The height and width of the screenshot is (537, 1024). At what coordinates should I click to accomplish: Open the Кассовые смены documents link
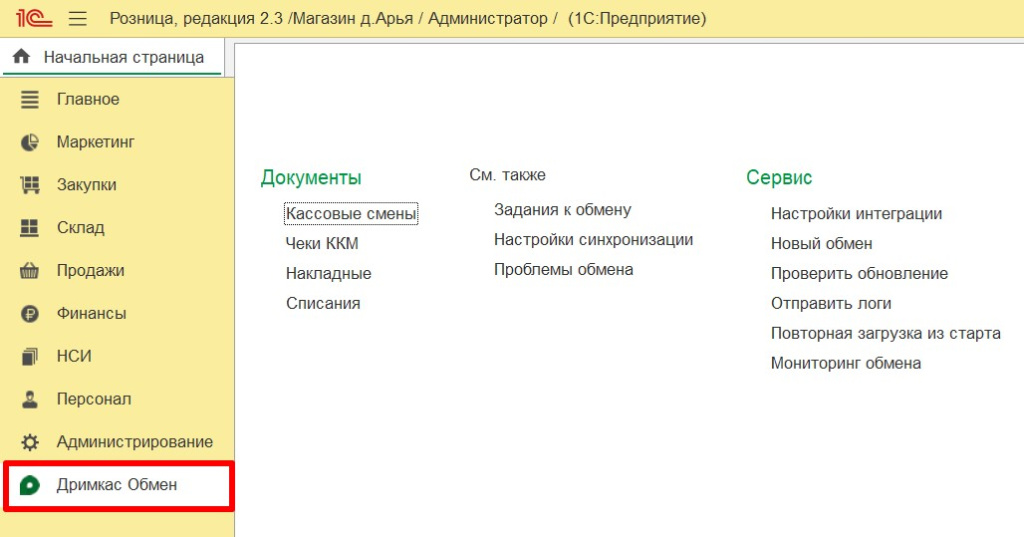point(351,213)
